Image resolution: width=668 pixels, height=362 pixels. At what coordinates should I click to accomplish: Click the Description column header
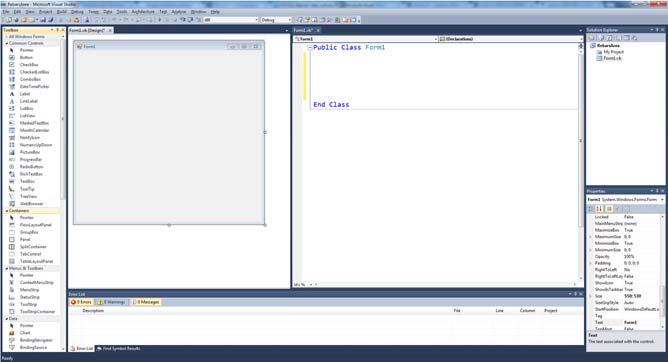click(x=93, y=311)
